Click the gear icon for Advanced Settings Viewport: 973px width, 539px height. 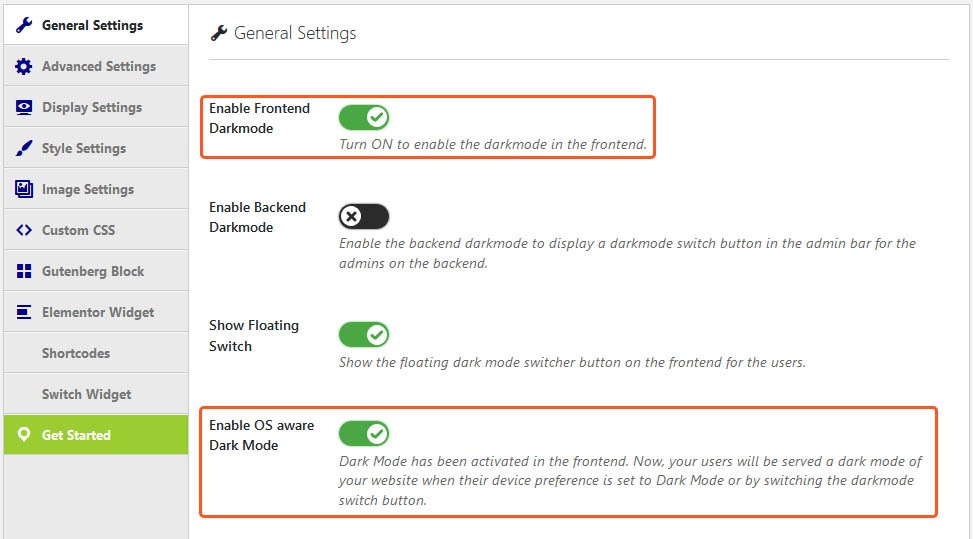coord(24,66)
